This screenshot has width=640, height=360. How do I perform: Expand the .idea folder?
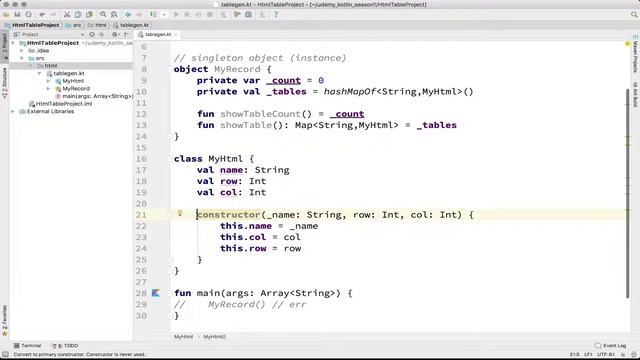coord(22,51)
